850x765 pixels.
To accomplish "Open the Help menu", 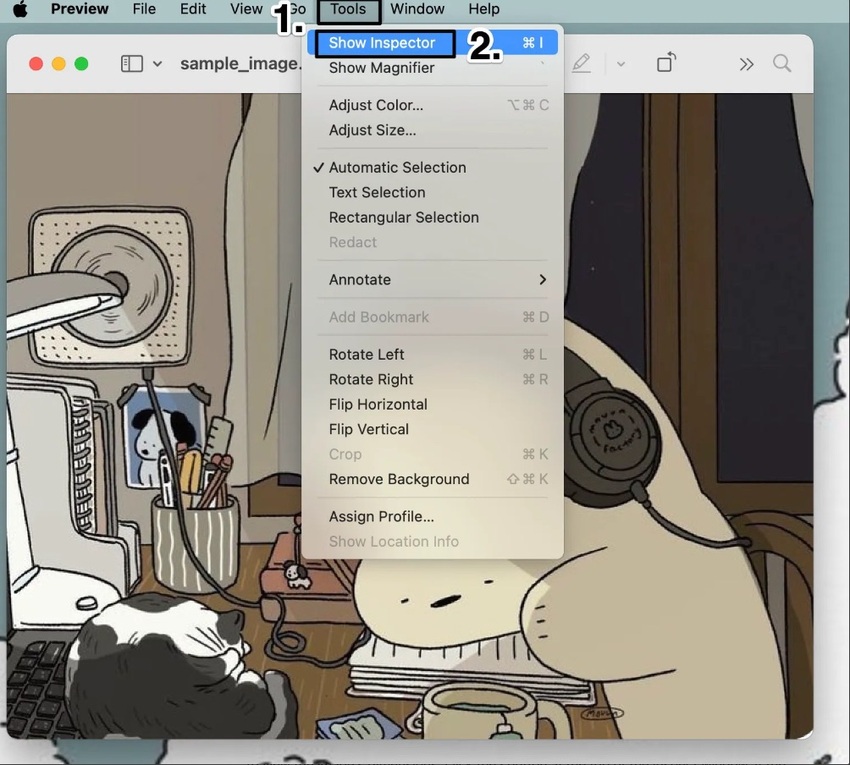I will point(484,9).
